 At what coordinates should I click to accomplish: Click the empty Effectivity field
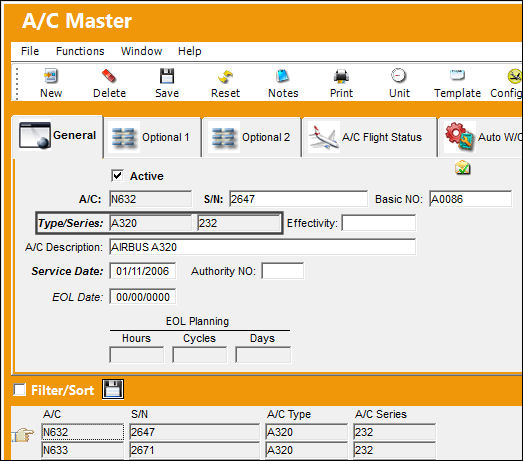click(379, 223)
